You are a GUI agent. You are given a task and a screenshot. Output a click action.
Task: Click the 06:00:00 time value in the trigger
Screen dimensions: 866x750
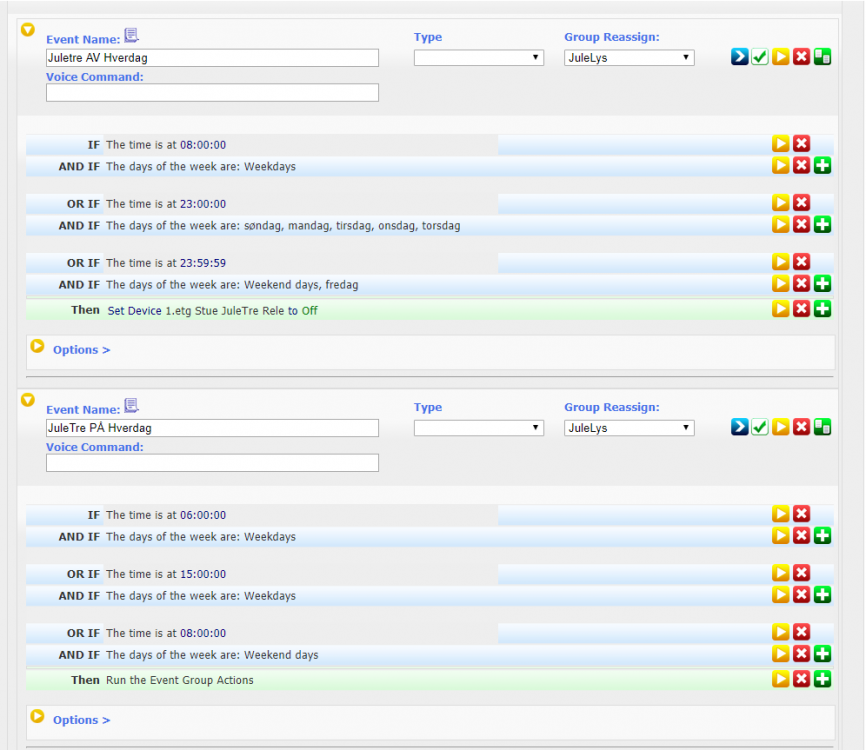coord(203,516)
